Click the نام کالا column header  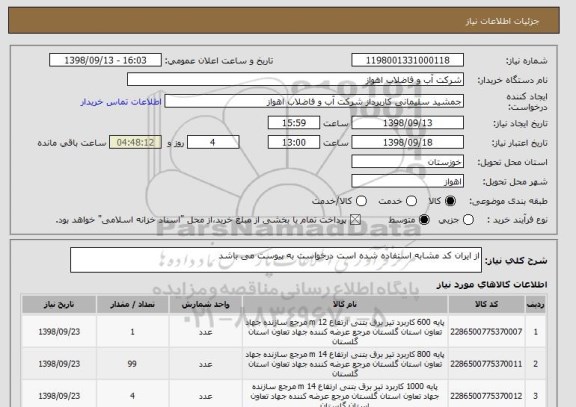(345, 305)
